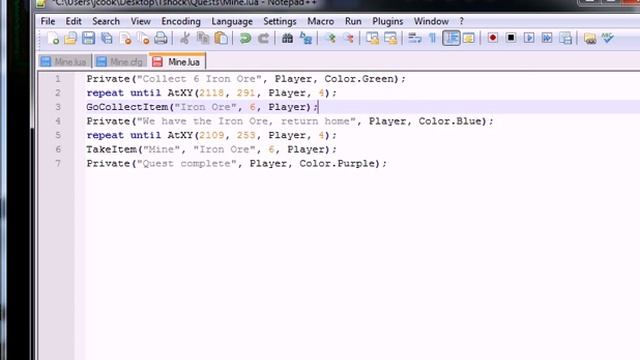Click line number 7 in the margin

(58, 164)
